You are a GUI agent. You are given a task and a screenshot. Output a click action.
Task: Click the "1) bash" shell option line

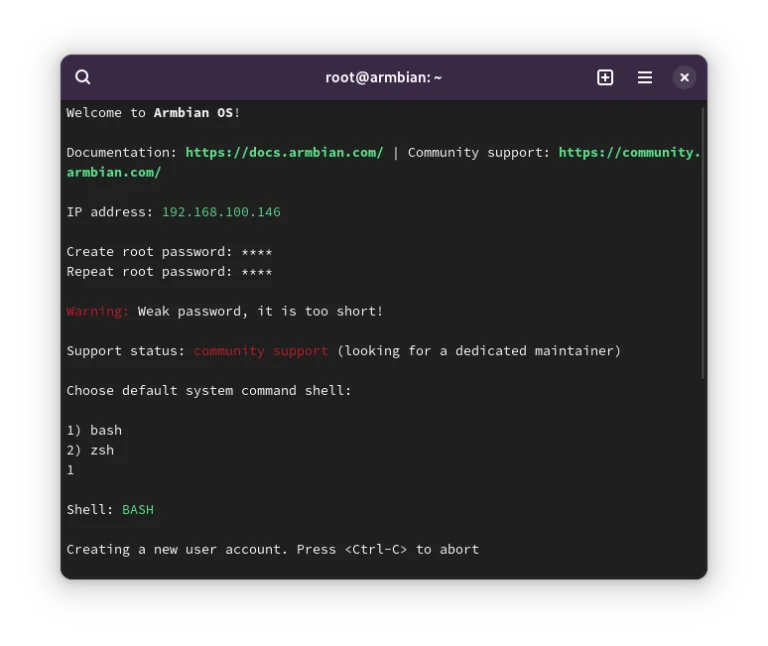coord(94,430)
